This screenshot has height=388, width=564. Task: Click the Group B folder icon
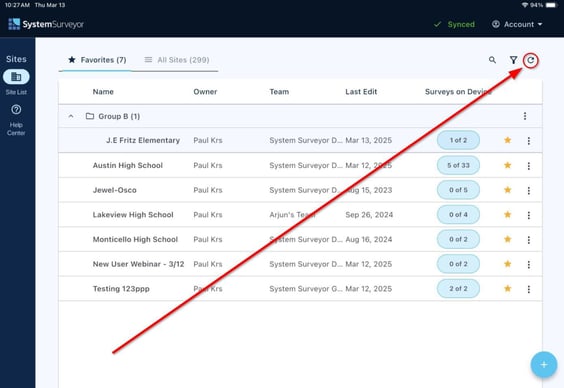coord(90,116)
